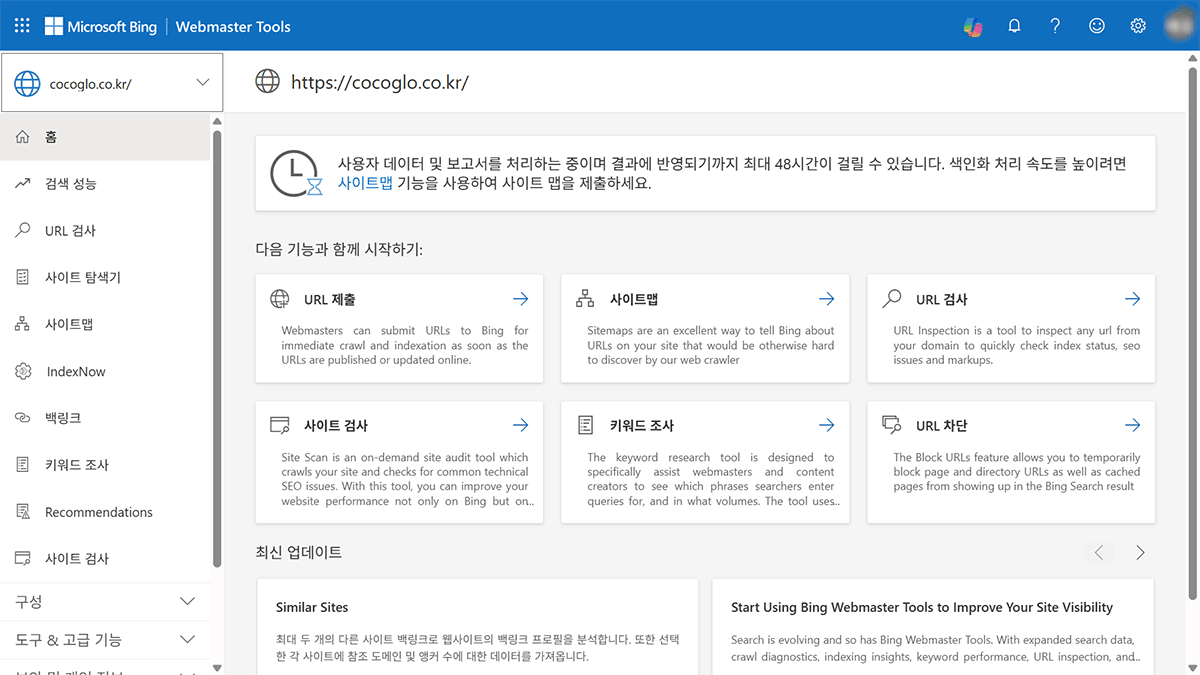The height and width of the screenshot is (675, 1200).
Task: Select 홈 in the sidebar
Action: [105, 136]
